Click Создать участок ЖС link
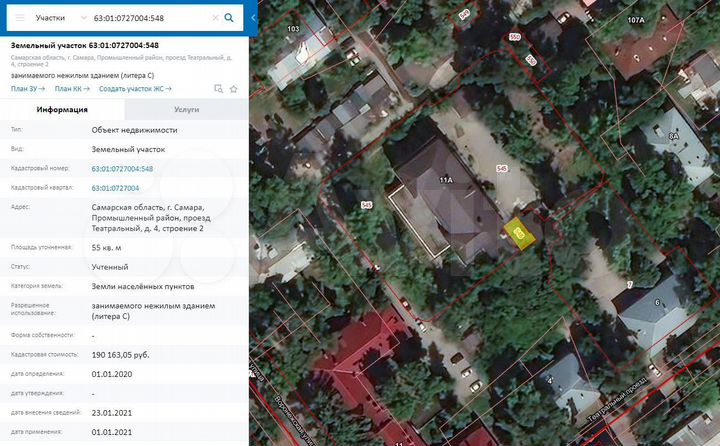 (x=135, y=89)
